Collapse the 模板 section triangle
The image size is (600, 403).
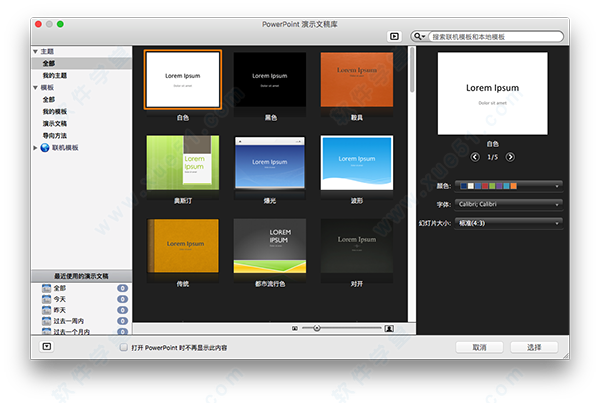pos(36,88)
